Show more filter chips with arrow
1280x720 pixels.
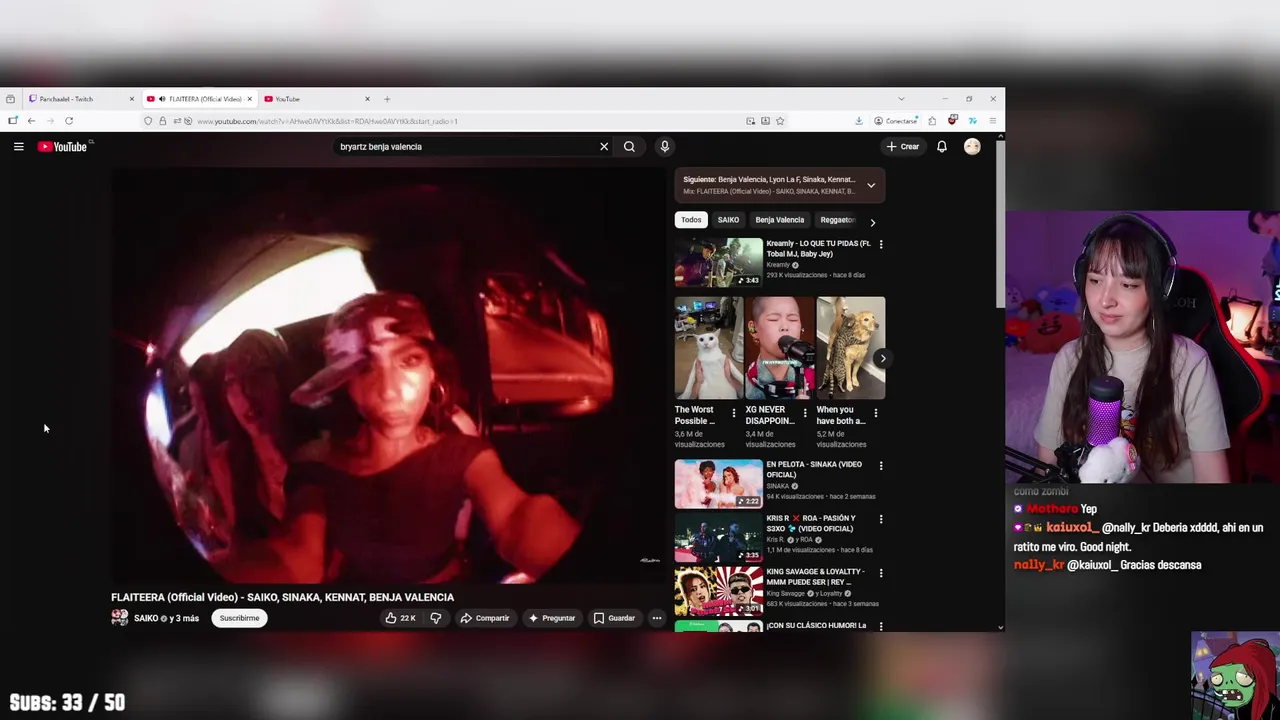point(872,222)
